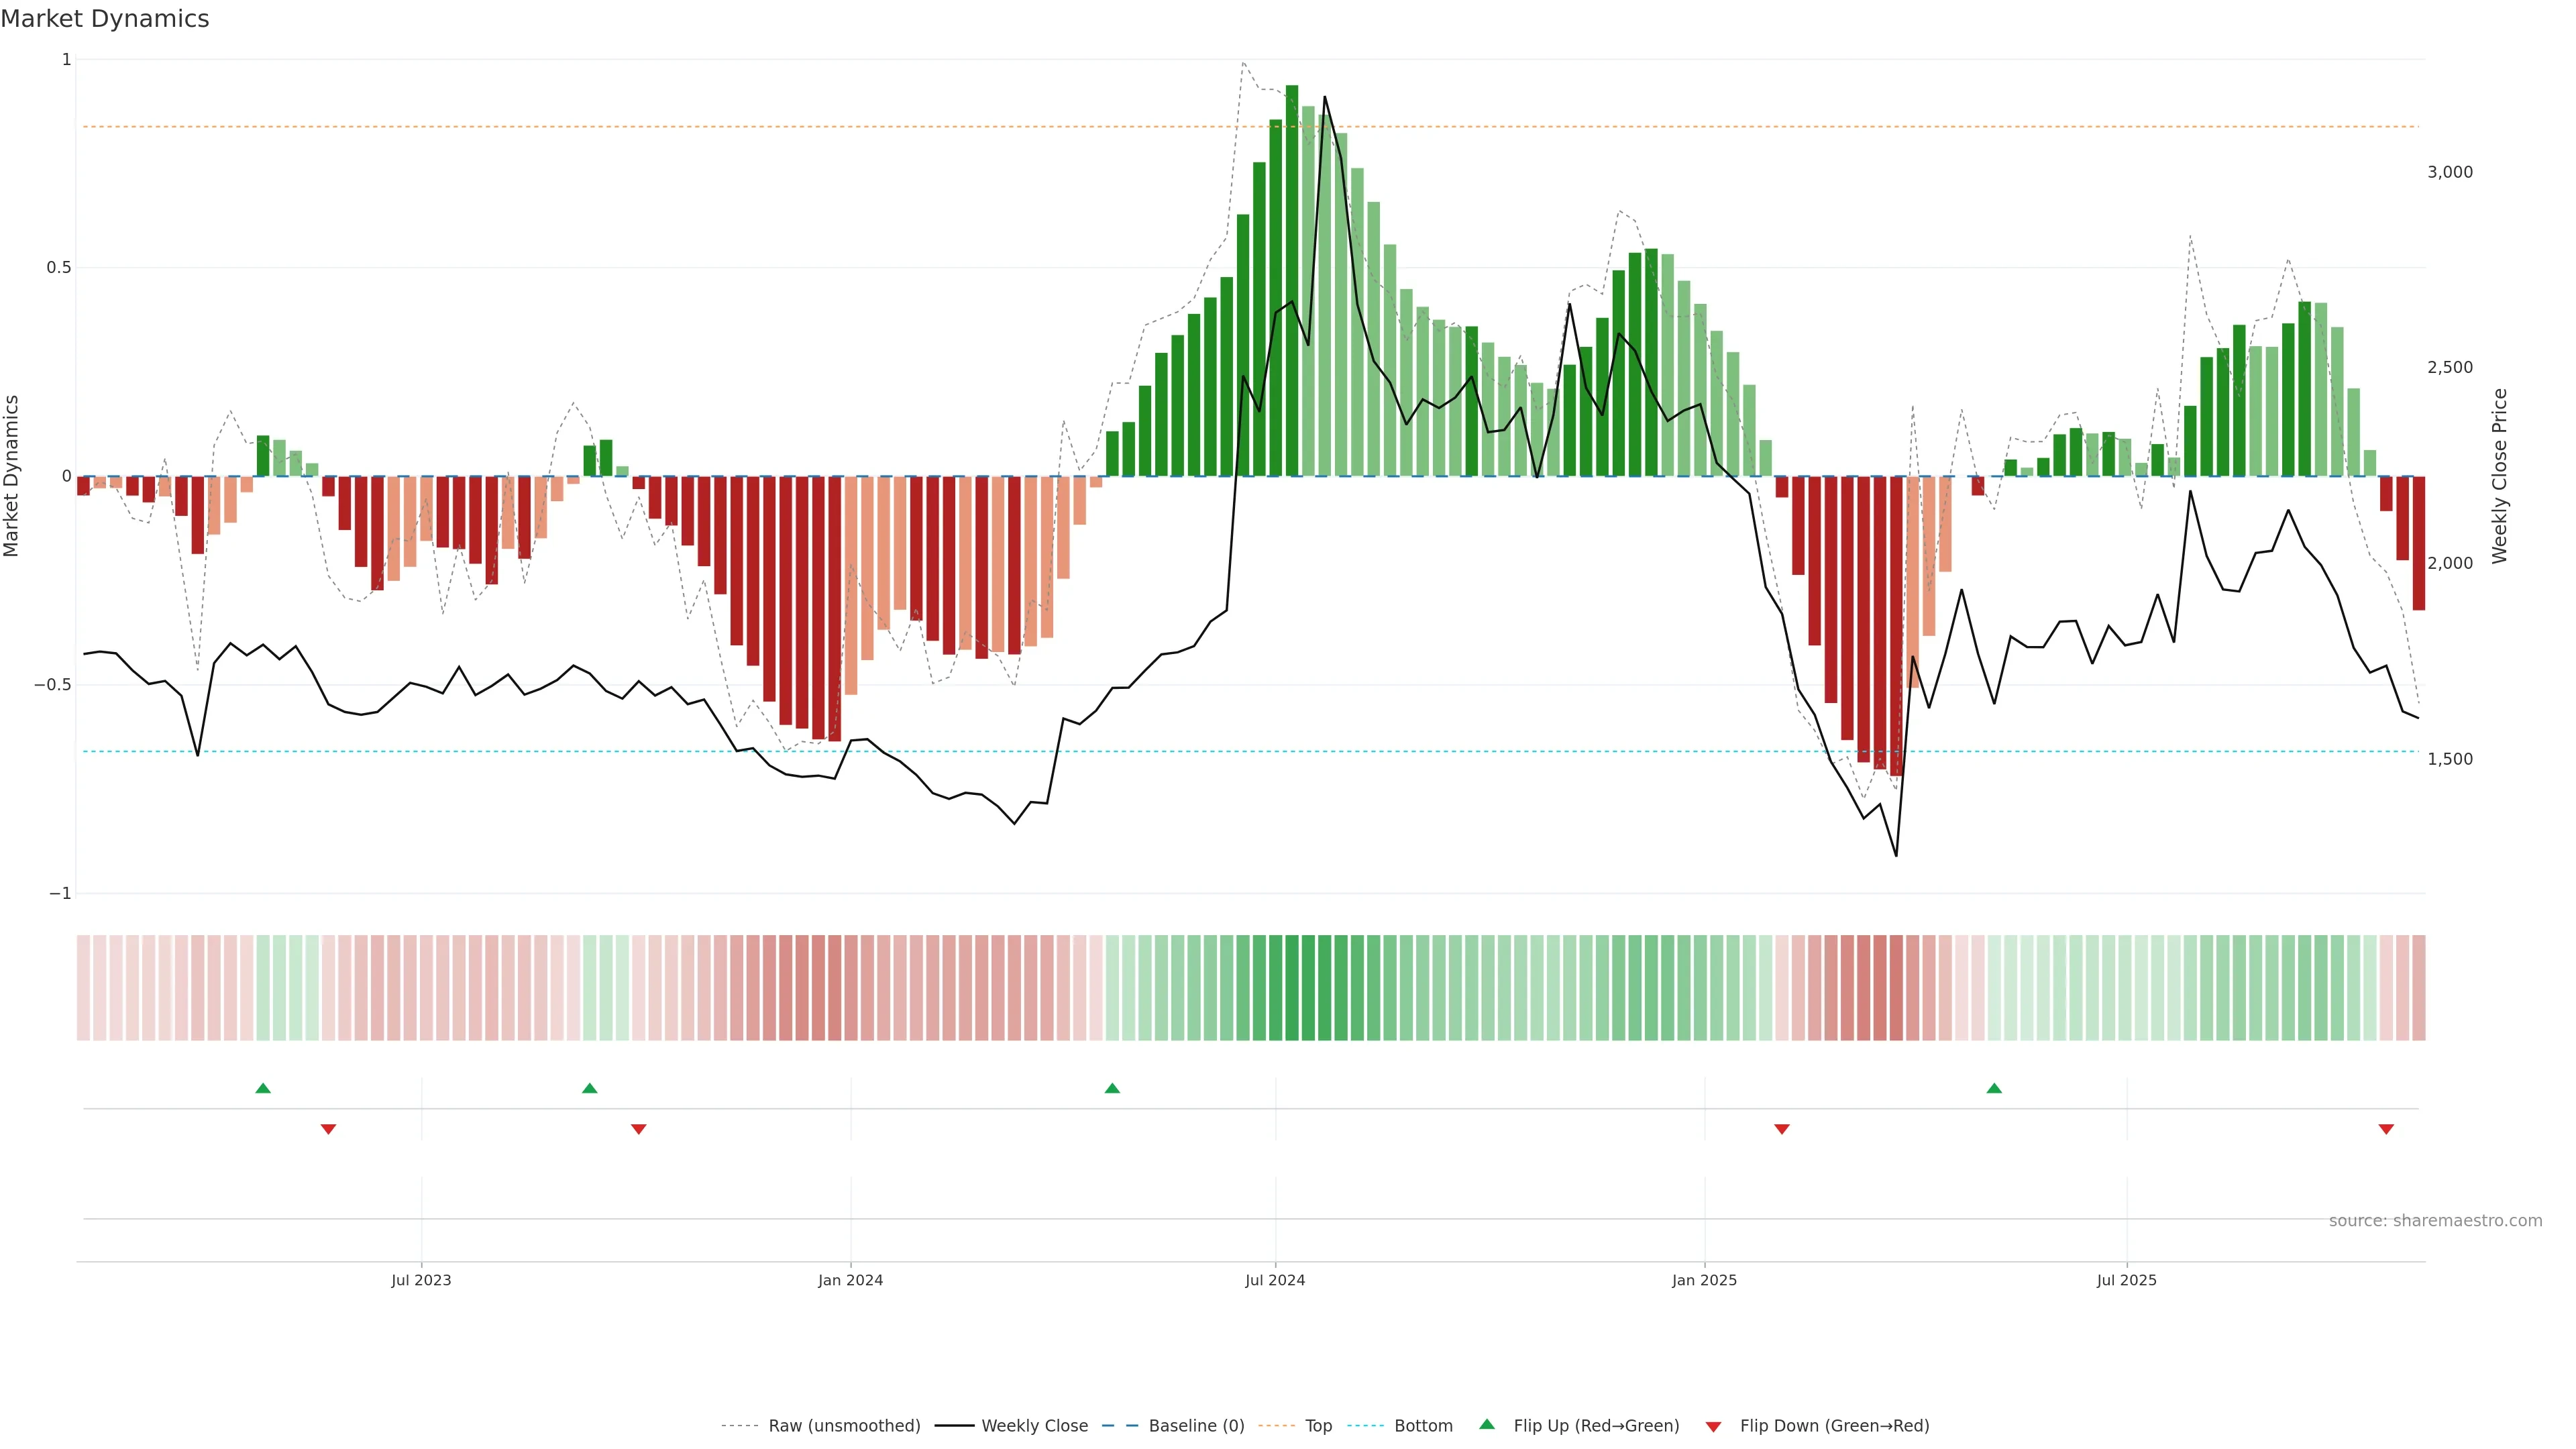Click the Jul 2024 x-axis label
Image resolution: width=2576 pixels, height=1449 pixels.
coord(1275,1280)
